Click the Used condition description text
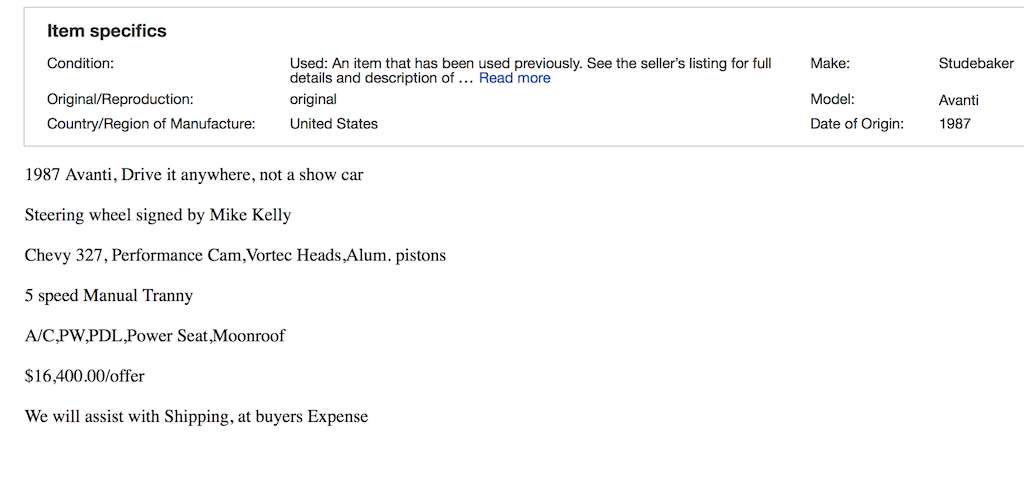The height and width of the screenshot is (487, 1024). click(530, 64)
